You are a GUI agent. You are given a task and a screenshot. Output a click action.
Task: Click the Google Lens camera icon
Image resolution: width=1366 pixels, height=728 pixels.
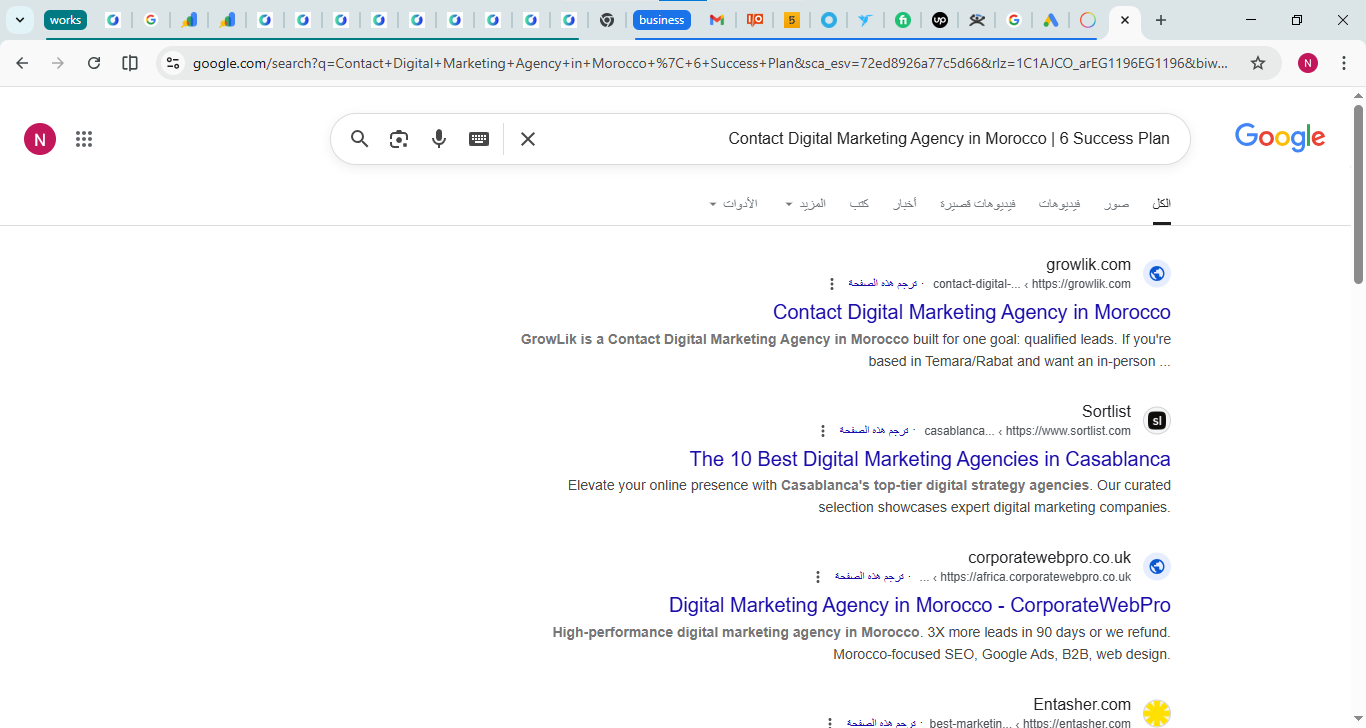(x=399, y=139)
